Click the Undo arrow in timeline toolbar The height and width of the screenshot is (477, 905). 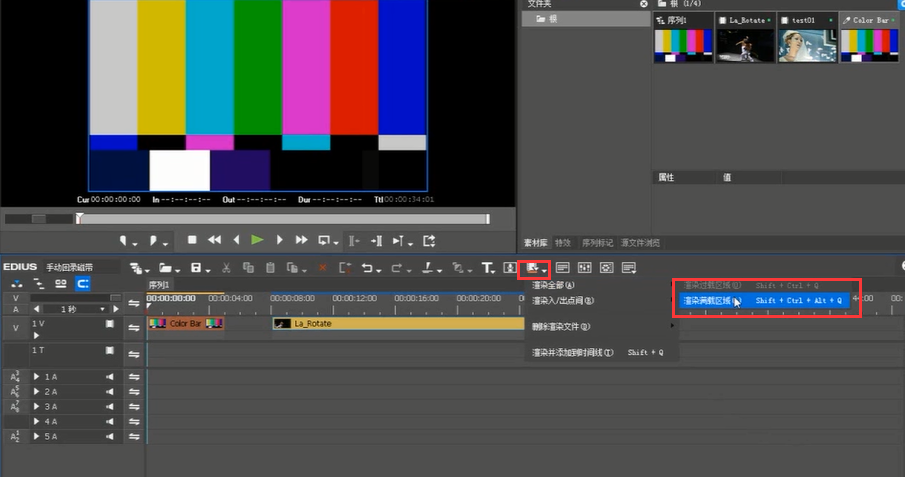pyautogui.click(x=368, y=268)
